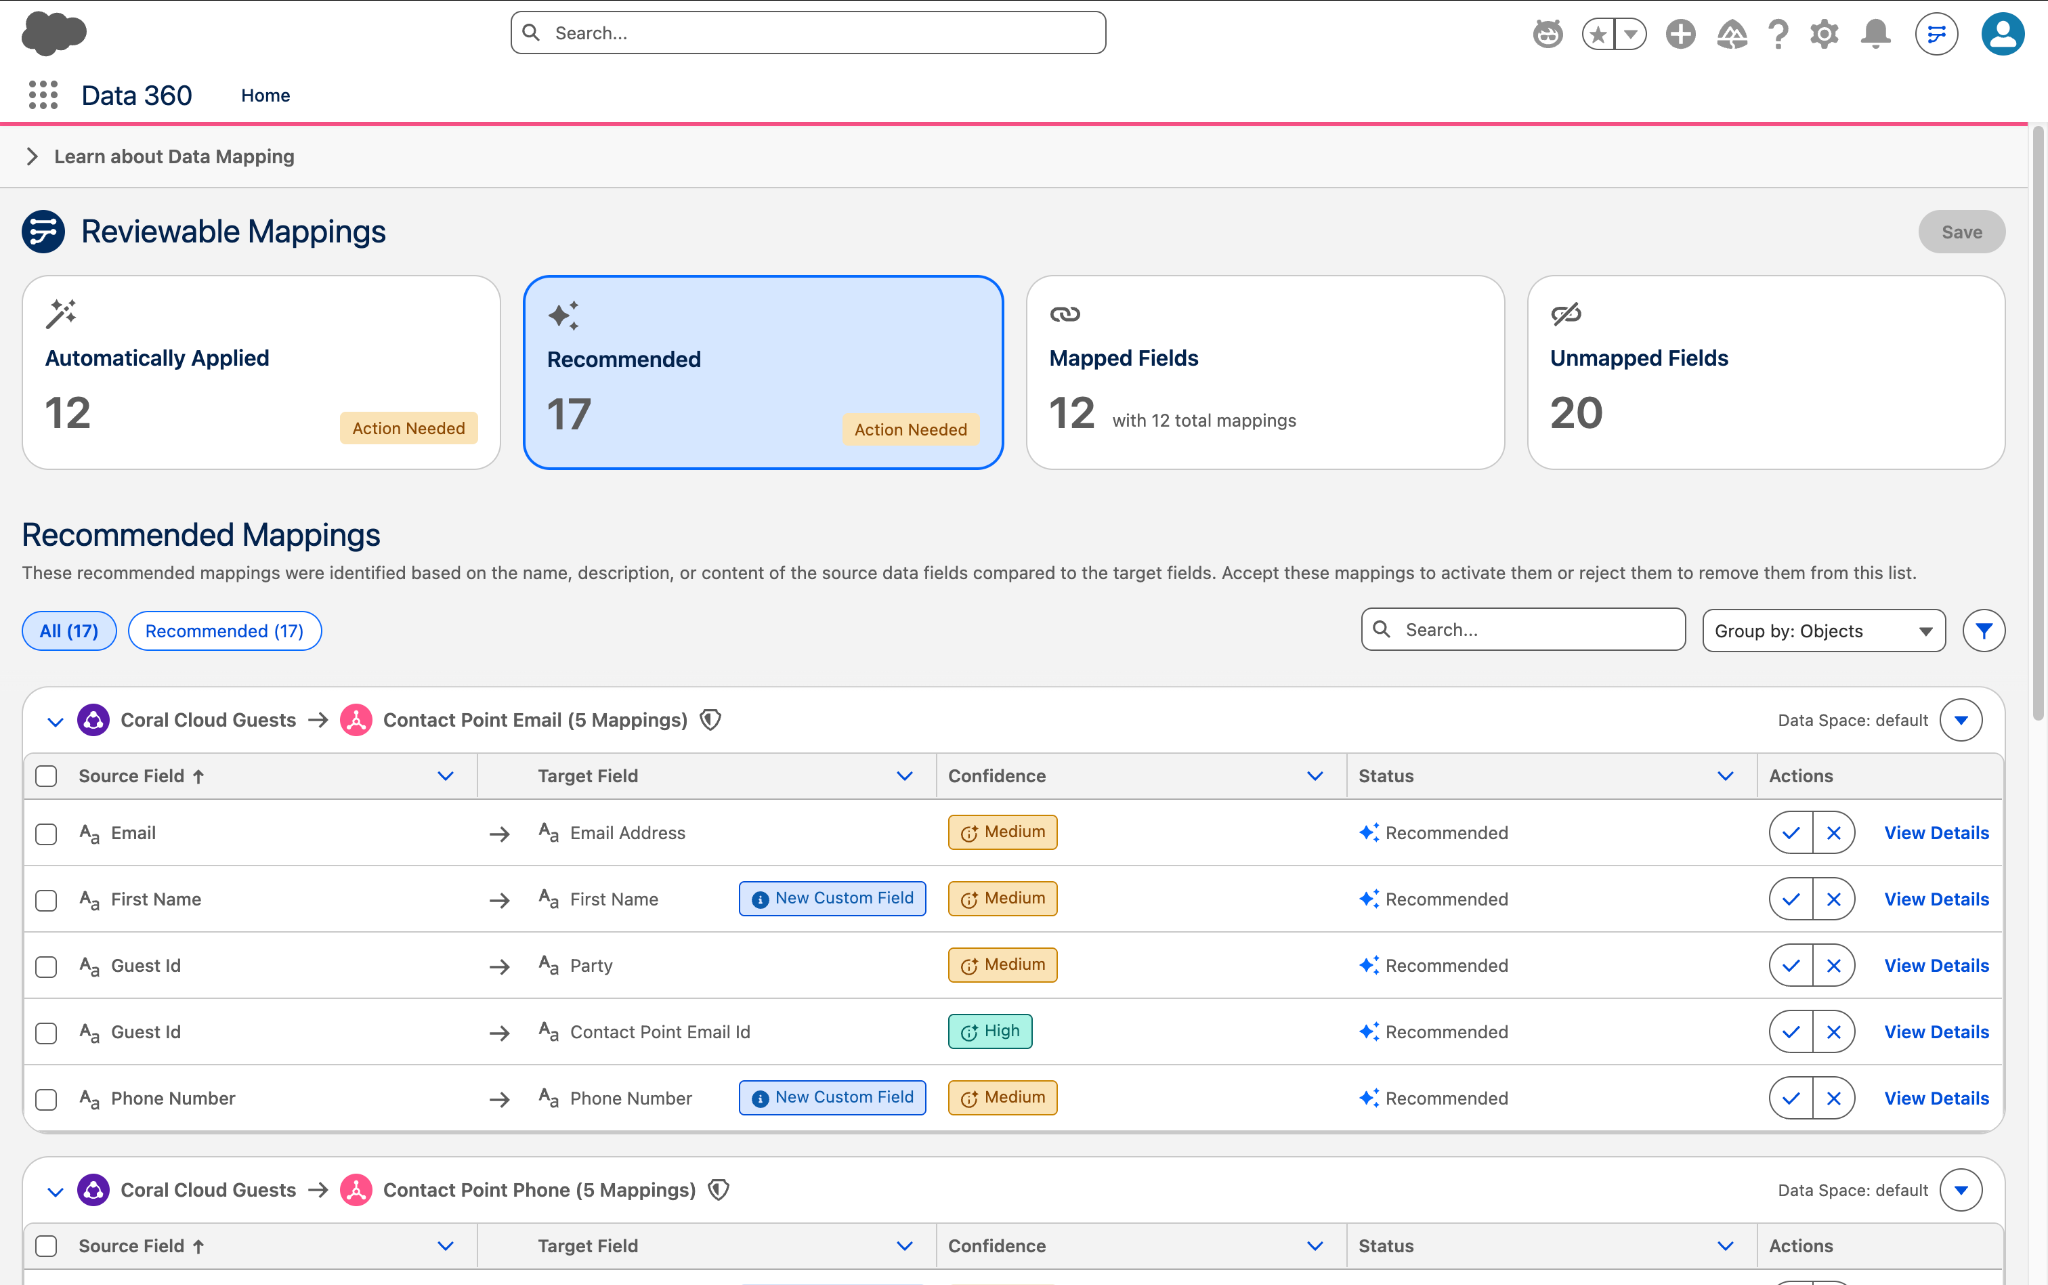Screen dimensions: 2048x1285
Task: Select the Unmapped Fields card
Action: point(1766,372)
